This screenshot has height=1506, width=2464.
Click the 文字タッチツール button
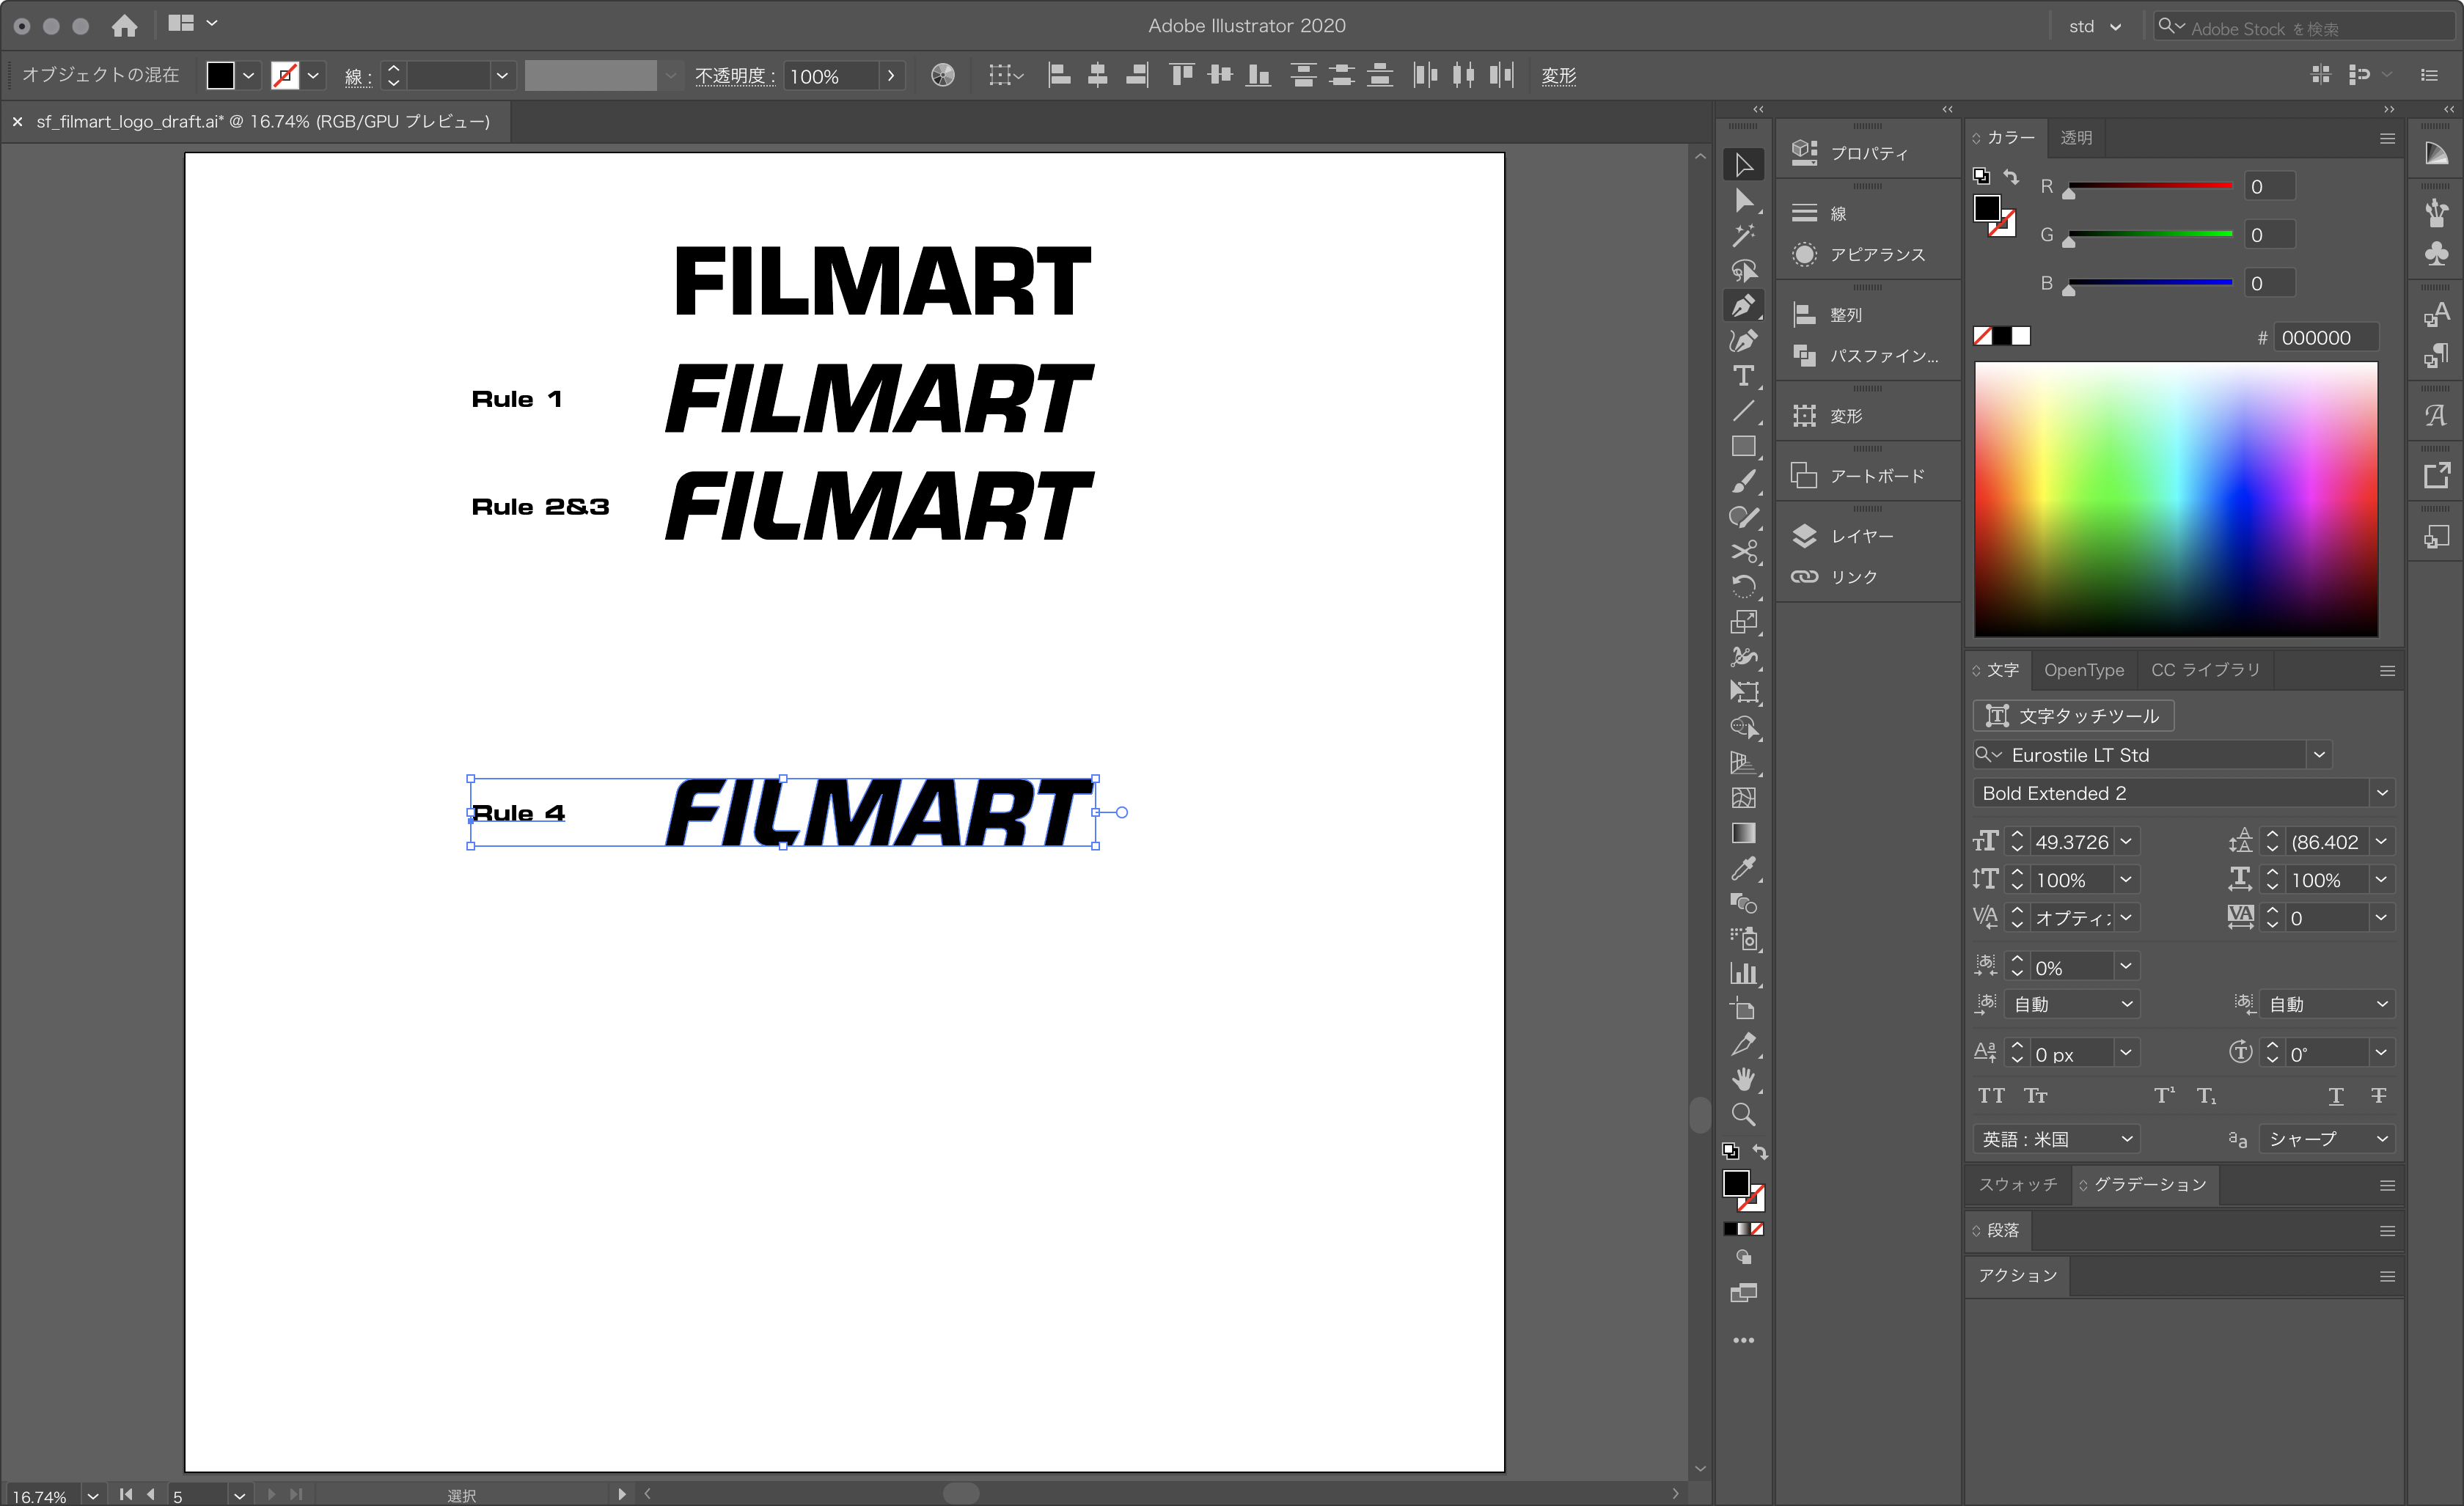click(2073, 716)
